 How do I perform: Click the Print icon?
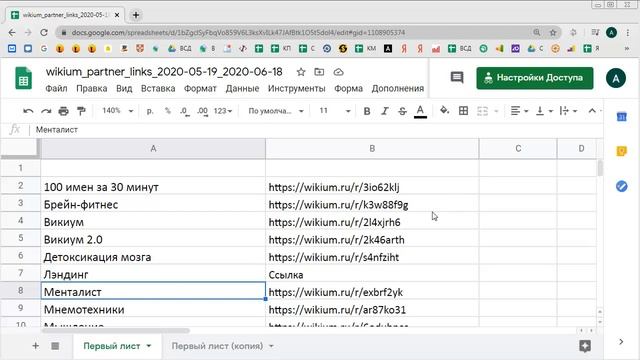pos(63,111)
